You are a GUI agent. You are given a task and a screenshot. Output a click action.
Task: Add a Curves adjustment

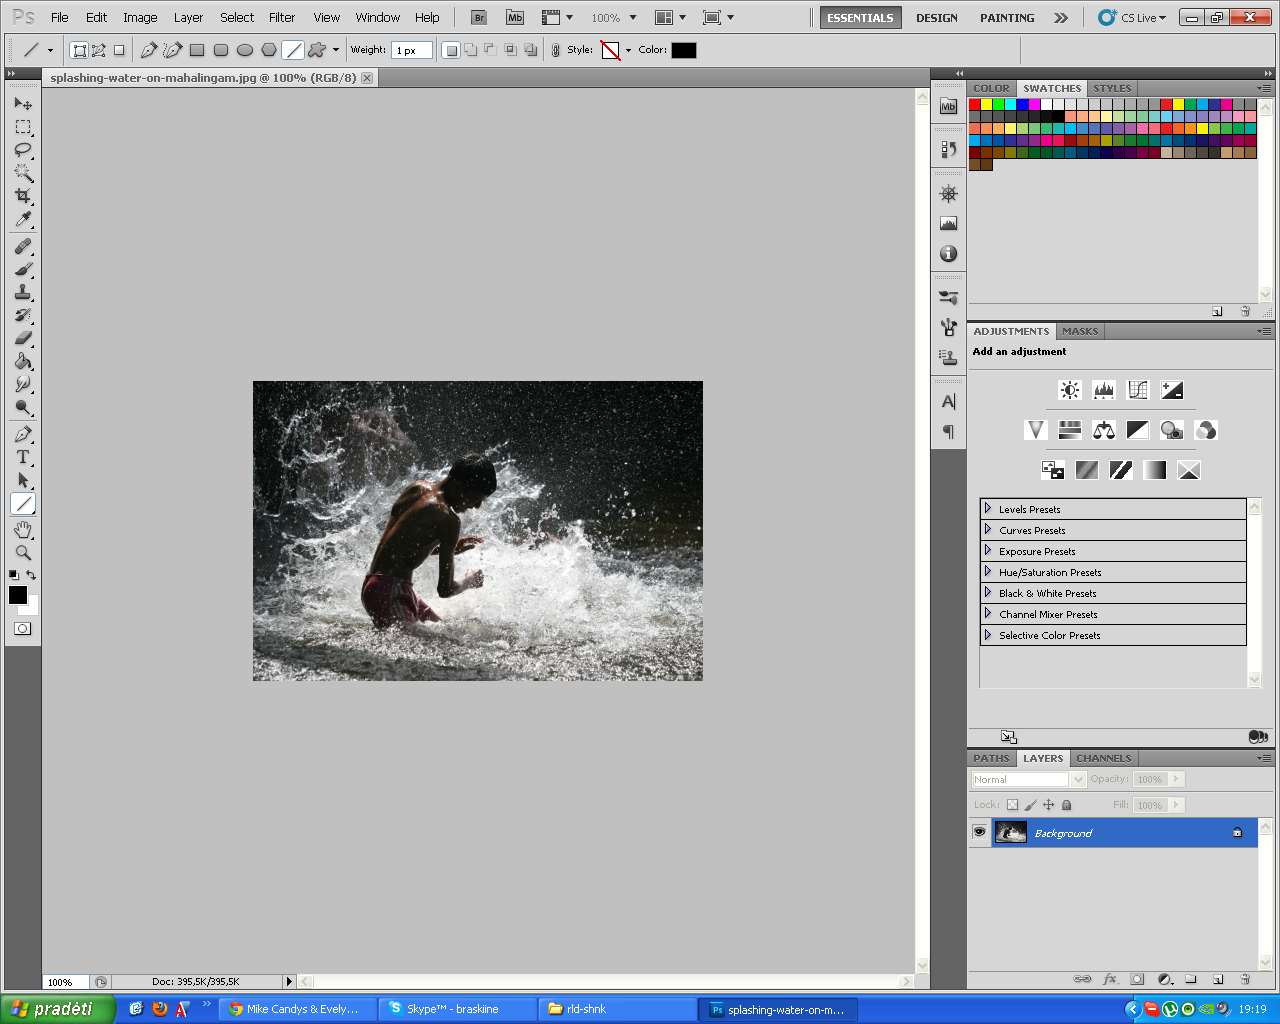(1138, 390)
